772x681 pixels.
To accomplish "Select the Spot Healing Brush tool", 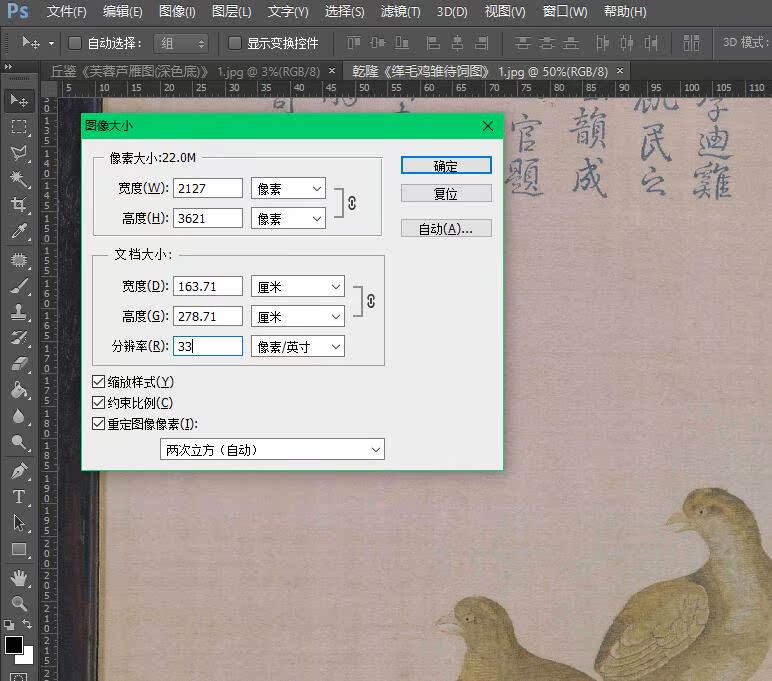I will [19, 259].
